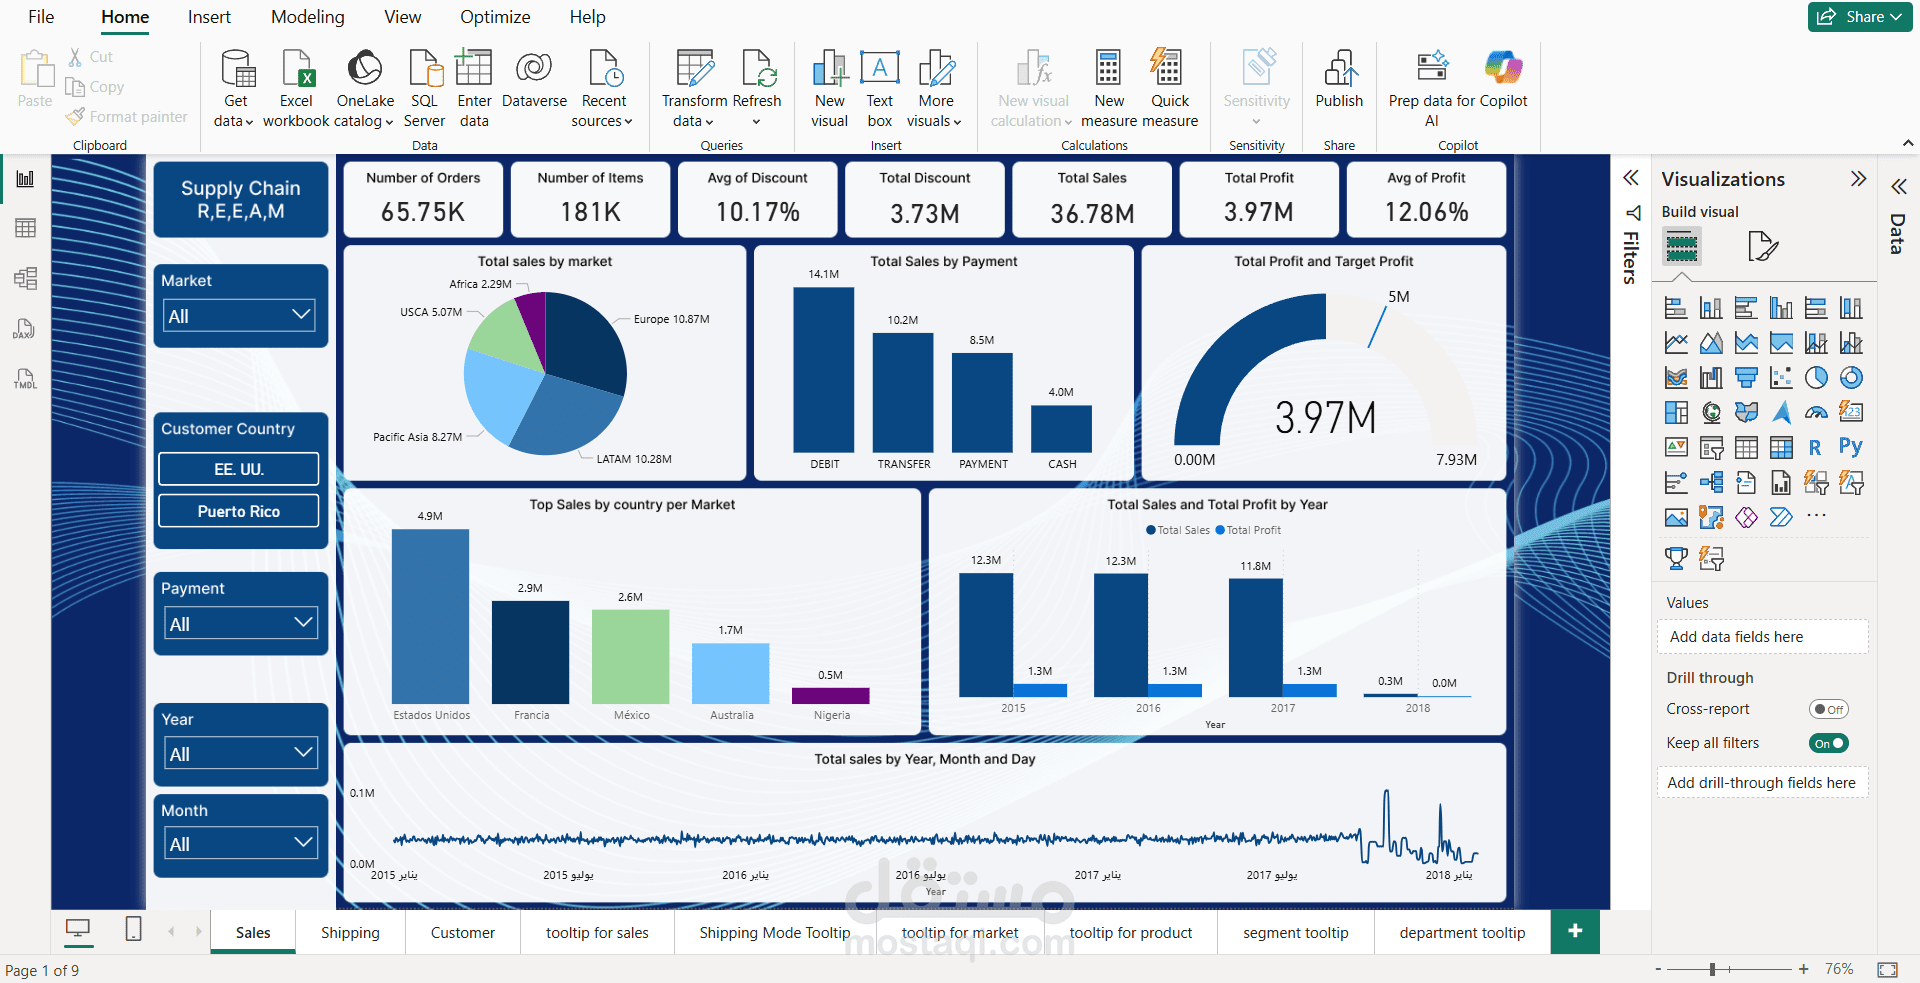Select the Build visual fields icon
This screenshot has width=1920, height=983.
[x=1682, y=246]
